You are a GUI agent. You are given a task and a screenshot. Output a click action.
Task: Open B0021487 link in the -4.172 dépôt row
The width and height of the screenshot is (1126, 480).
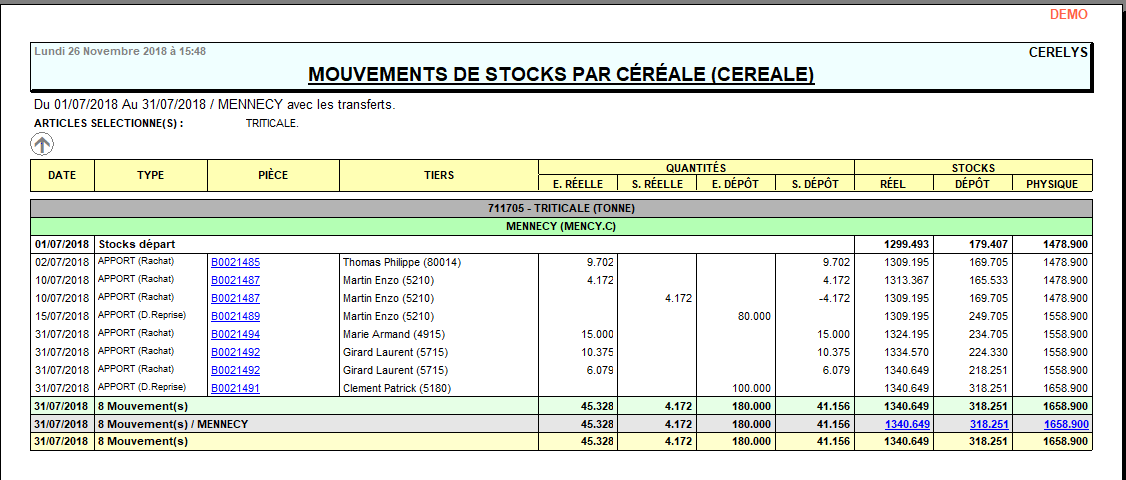tap(235, 298)
